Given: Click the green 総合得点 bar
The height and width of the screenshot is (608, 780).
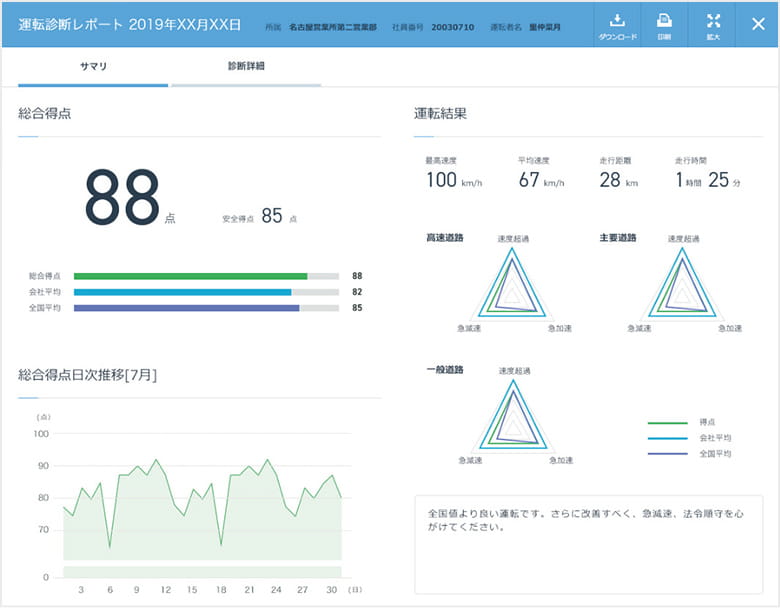Looking at the screenshot, I should pyautogui.click(x=191, y=276).
